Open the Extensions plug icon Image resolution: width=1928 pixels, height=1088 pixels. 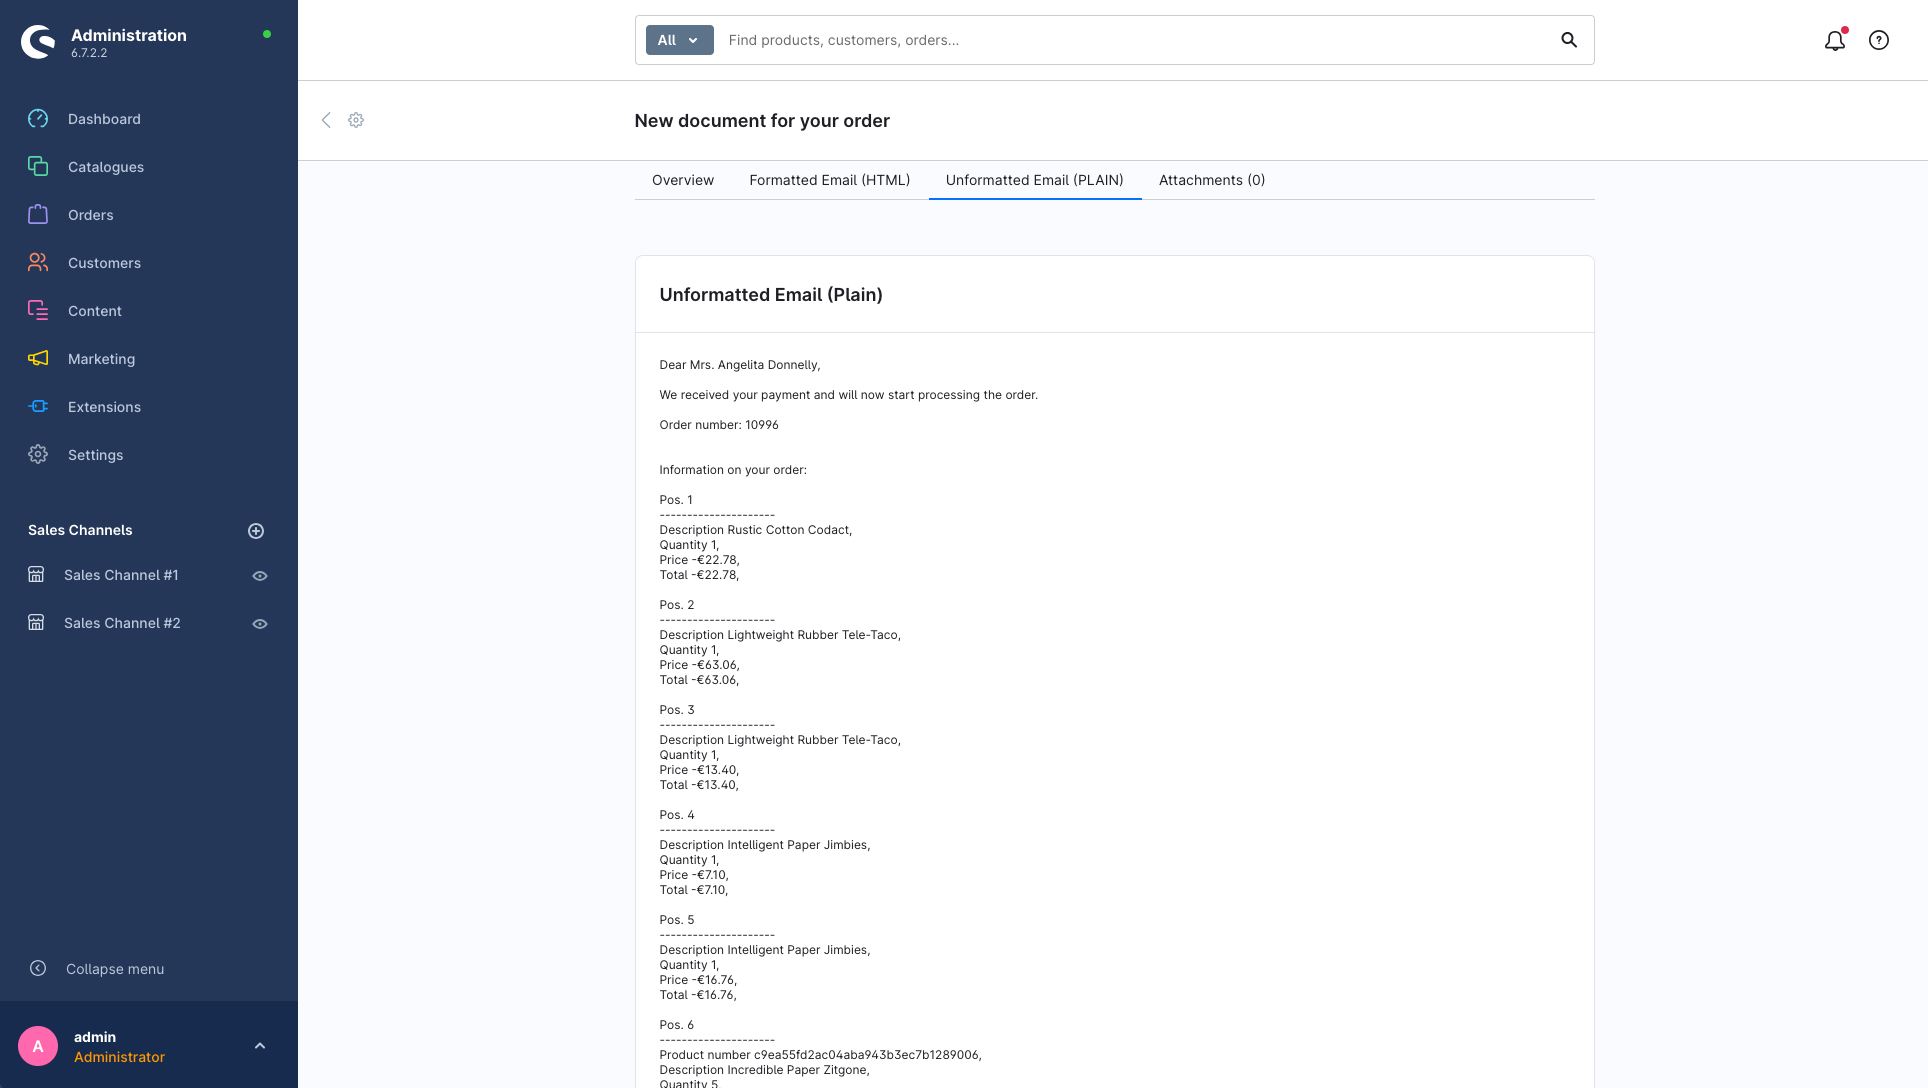[38, 407]
